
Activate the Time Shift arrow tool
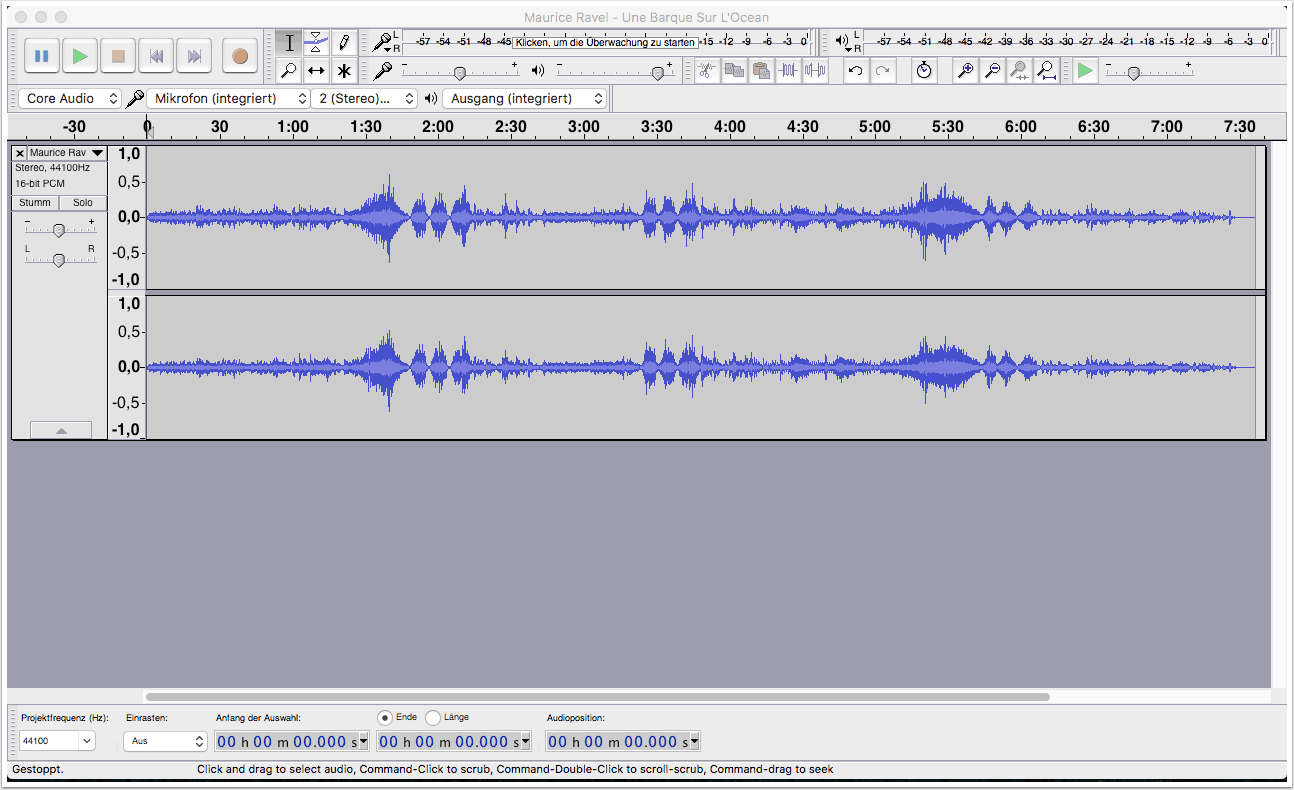click(316, 71)
